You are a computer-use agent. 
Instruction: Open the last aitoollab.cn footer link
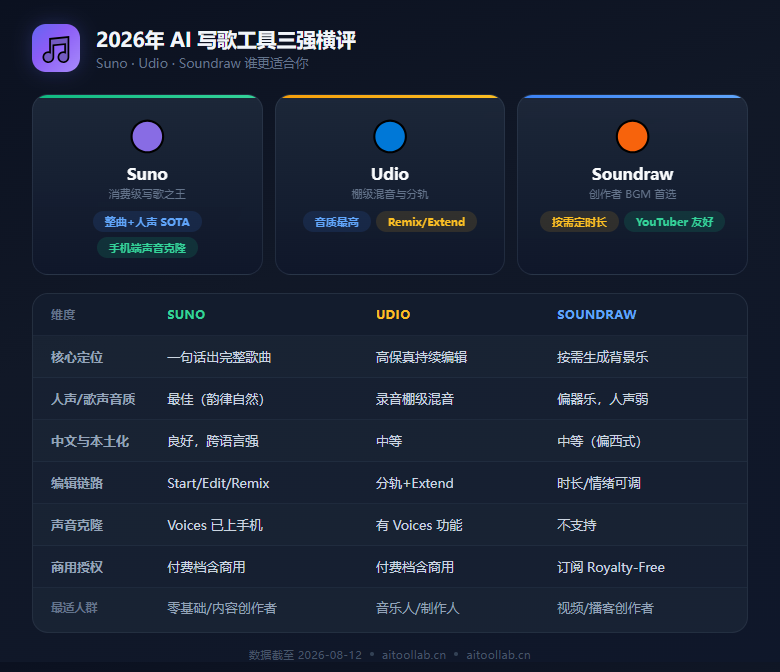[498, 655]
